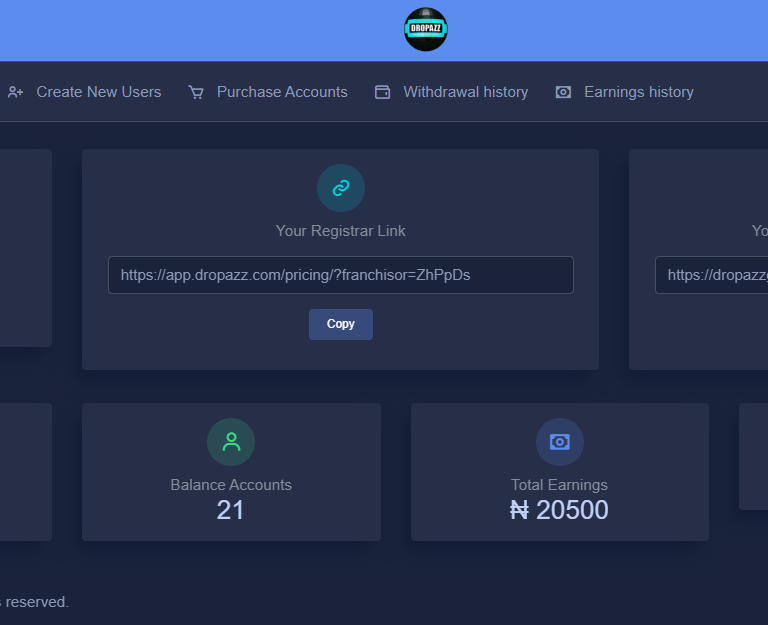This screenshot has height=625, width=768.
Task: Click the blue money icon above Total Earnings
Action: click(559, 442)
